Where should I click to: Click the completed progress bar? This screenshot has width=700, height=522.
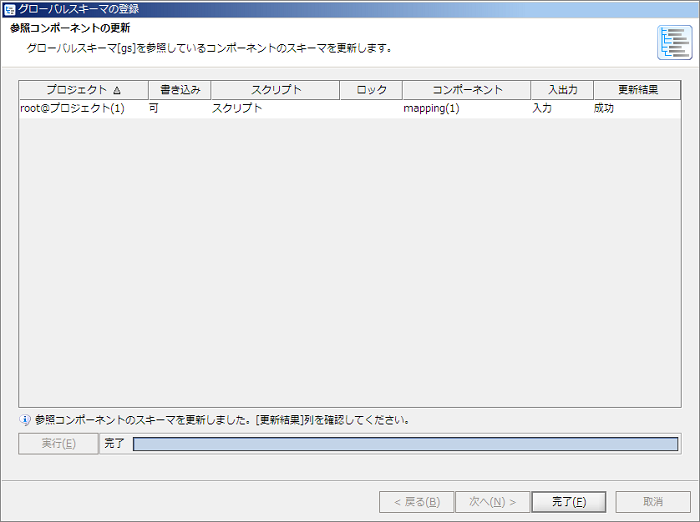click(x=405, y=444)
